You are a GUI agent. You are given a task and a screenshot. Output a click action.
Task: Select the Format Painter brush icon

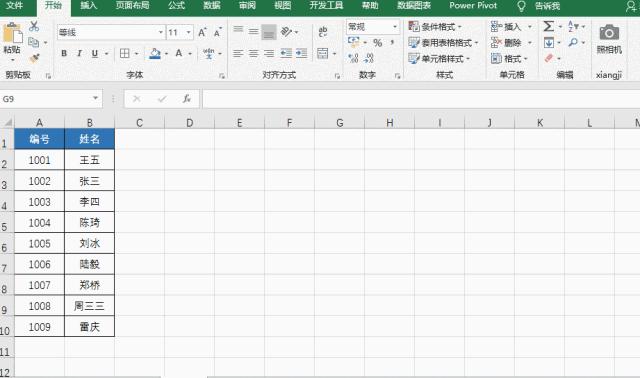point(35,58)
